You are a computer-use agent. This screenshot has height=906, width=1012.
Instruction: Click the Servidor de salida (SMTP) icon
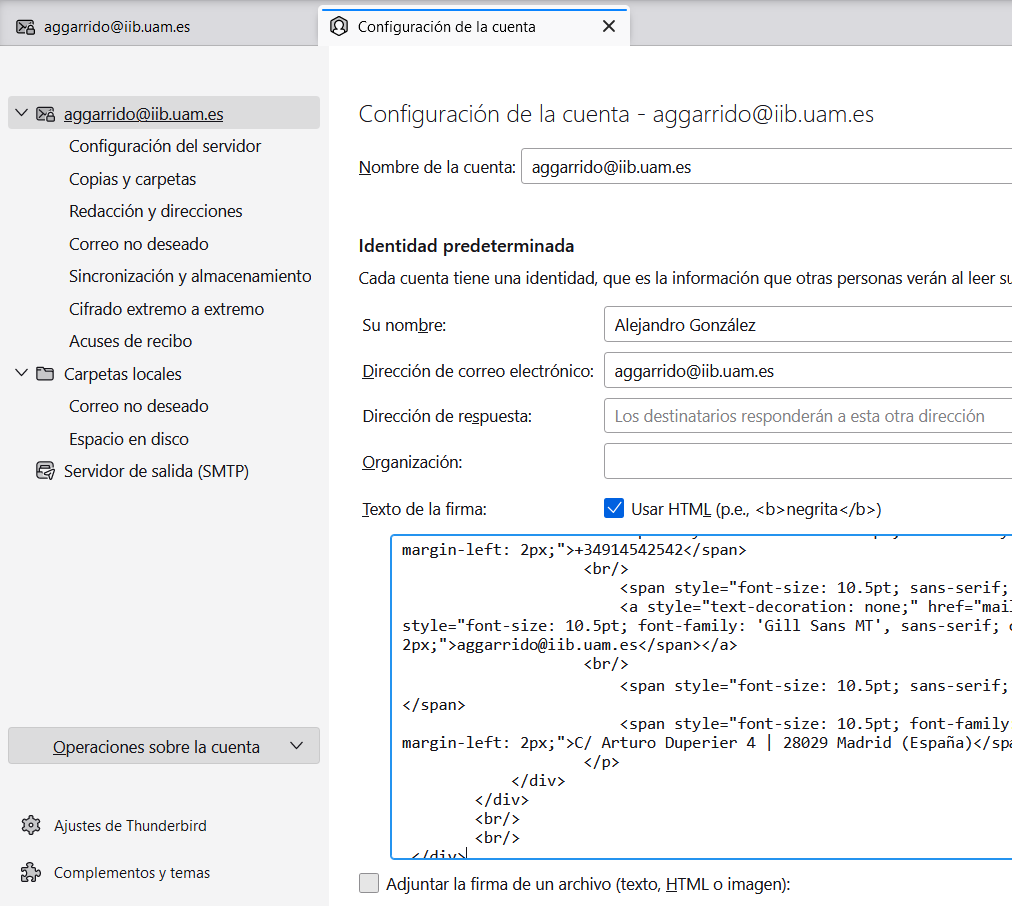click(45, 471)
